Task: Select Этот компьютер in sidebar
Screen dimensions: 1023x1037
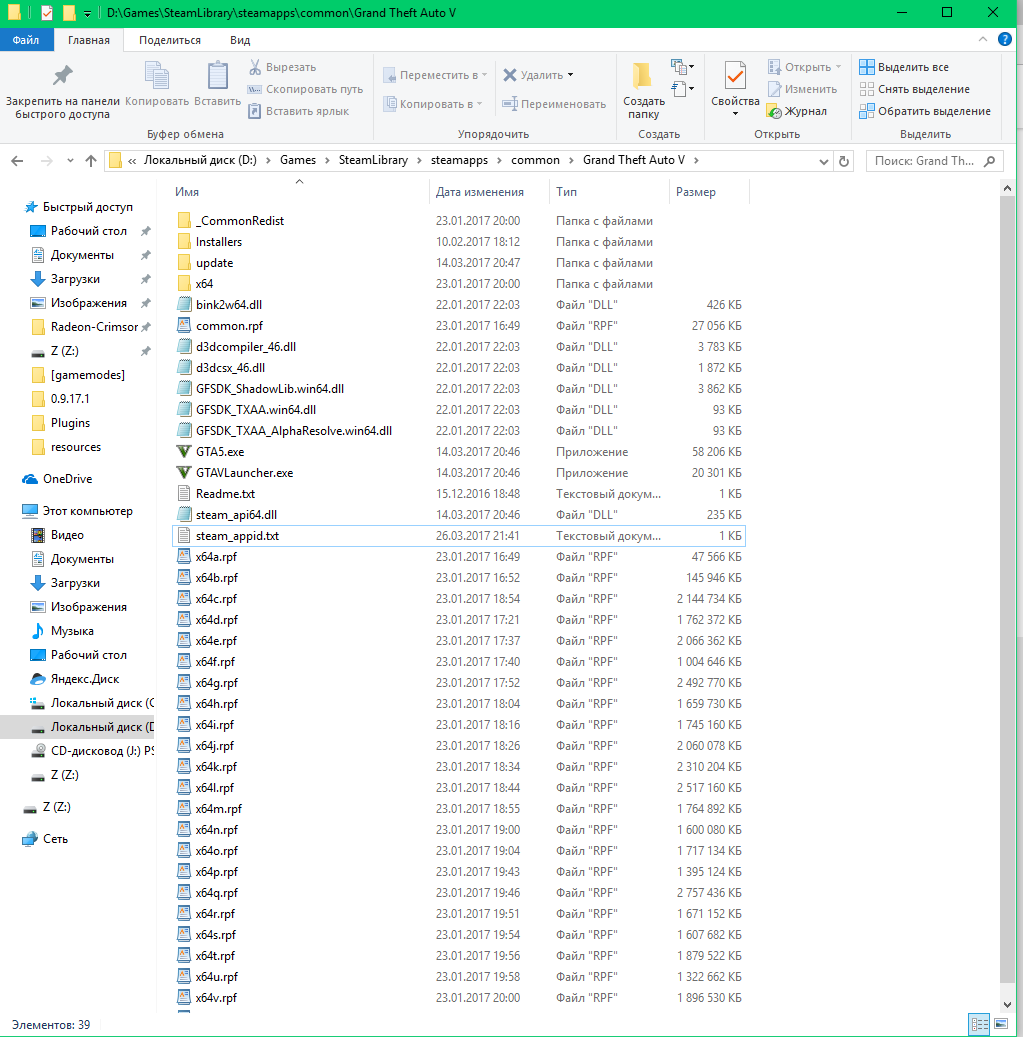Action: coord(77,511)
